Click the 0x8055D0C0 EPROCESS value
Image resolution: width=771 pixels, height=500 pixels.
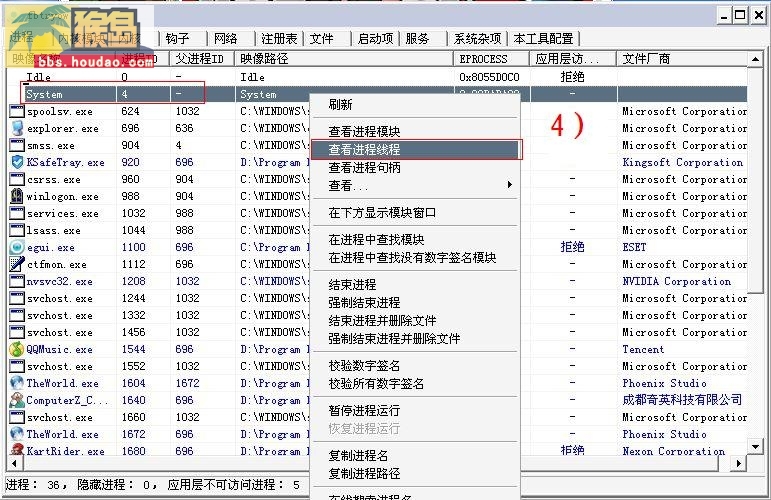pyautogui.click(x=489, y=77)
